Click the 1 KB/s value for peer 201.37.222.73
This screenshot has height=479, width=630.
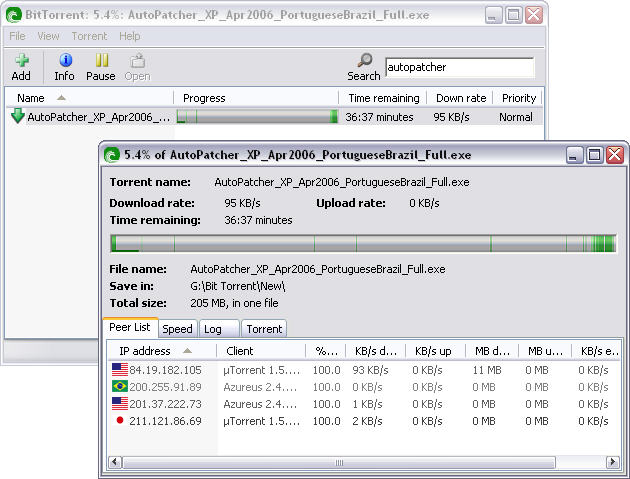pyautogui.click(x=367, y=404)
